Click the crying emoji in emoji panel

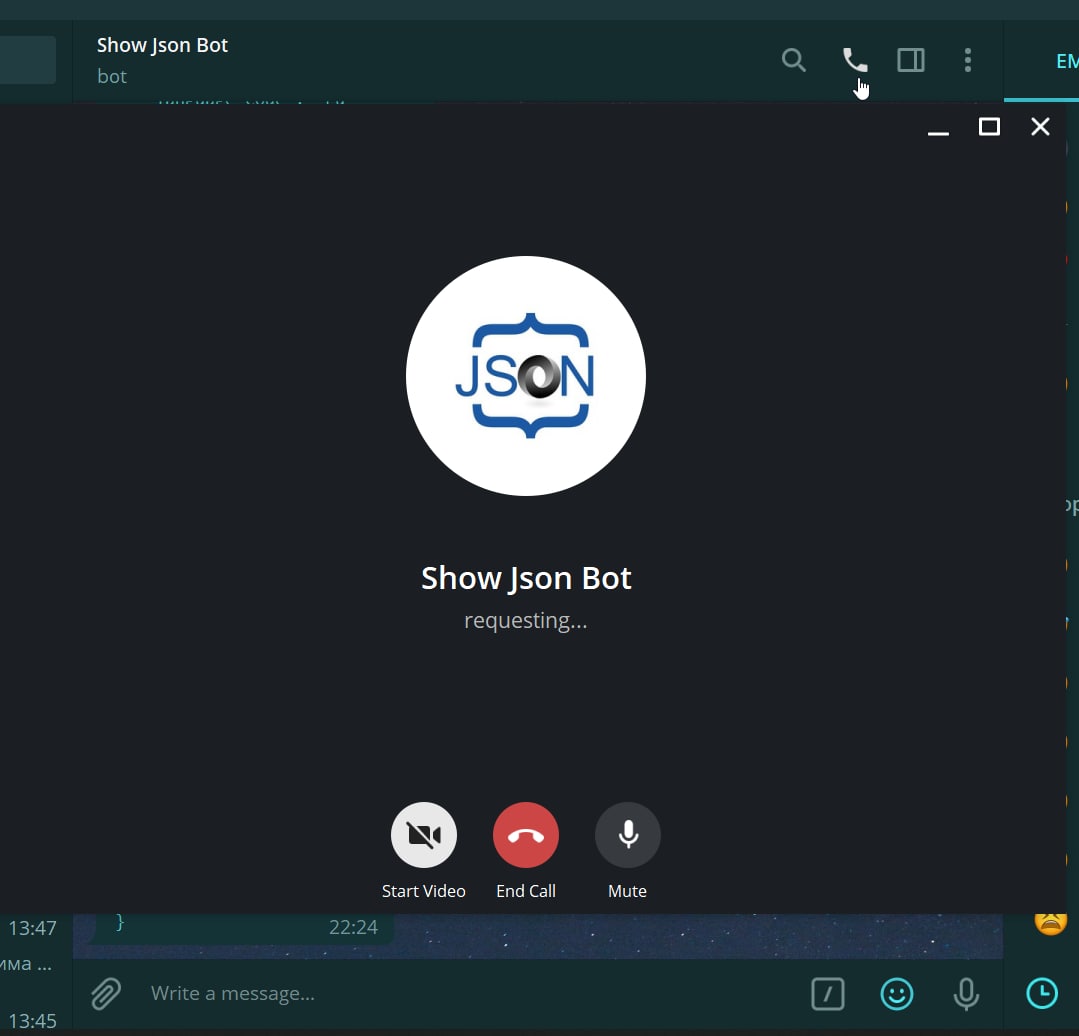point(1050,920)
